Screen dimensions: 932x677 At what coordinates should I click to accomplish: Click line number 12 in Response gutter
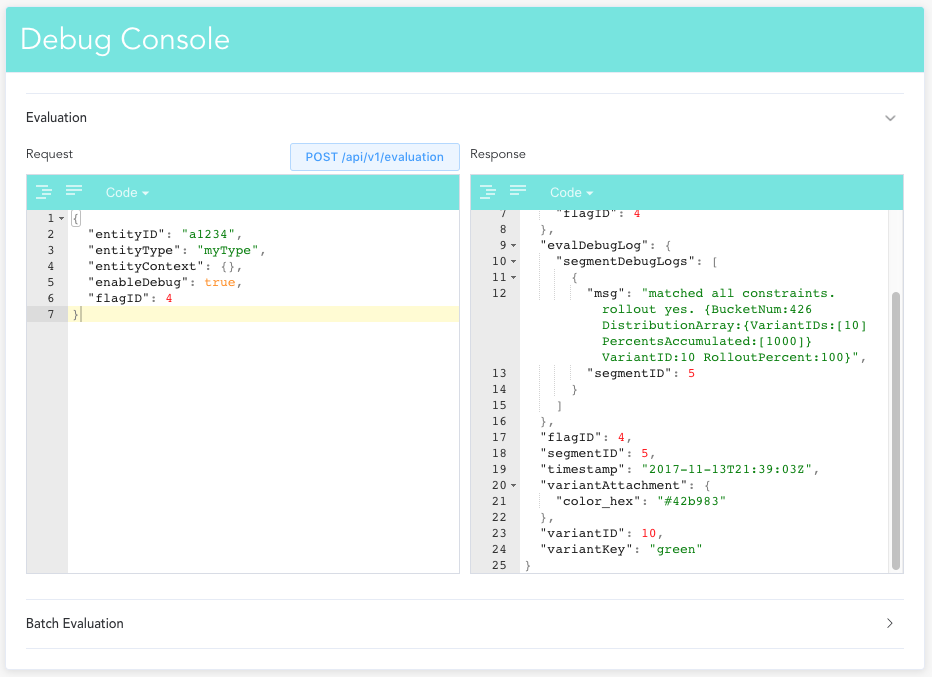click(499, 294)
